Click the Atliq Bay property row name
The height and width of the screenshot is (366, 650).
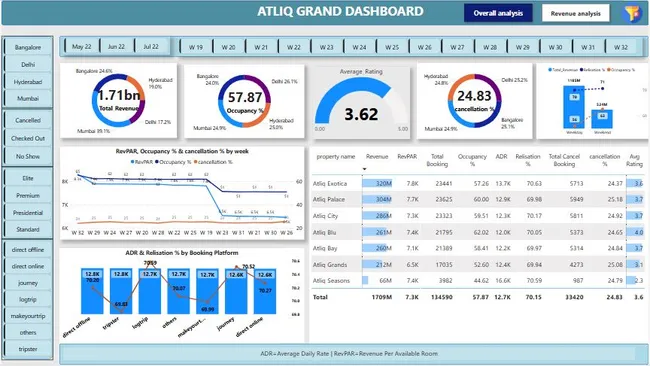[325, 248]
